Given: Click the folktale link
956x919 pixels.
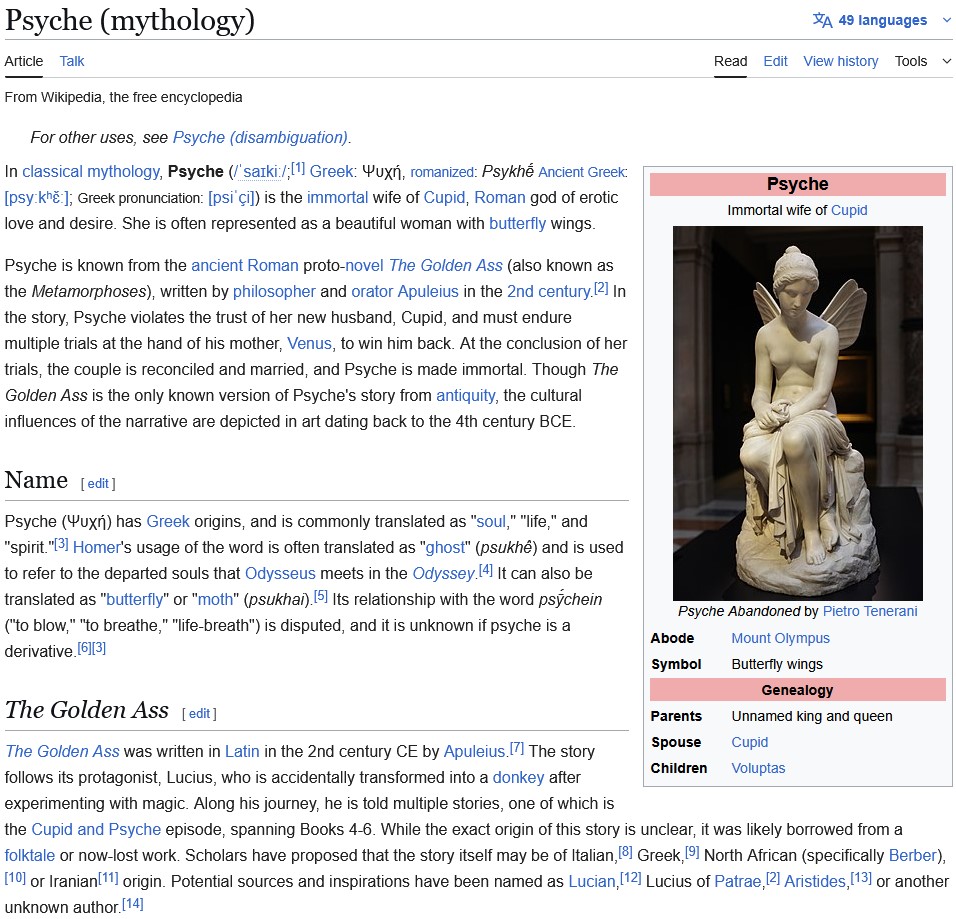Looking at the screenshot, I should (29, 856).
